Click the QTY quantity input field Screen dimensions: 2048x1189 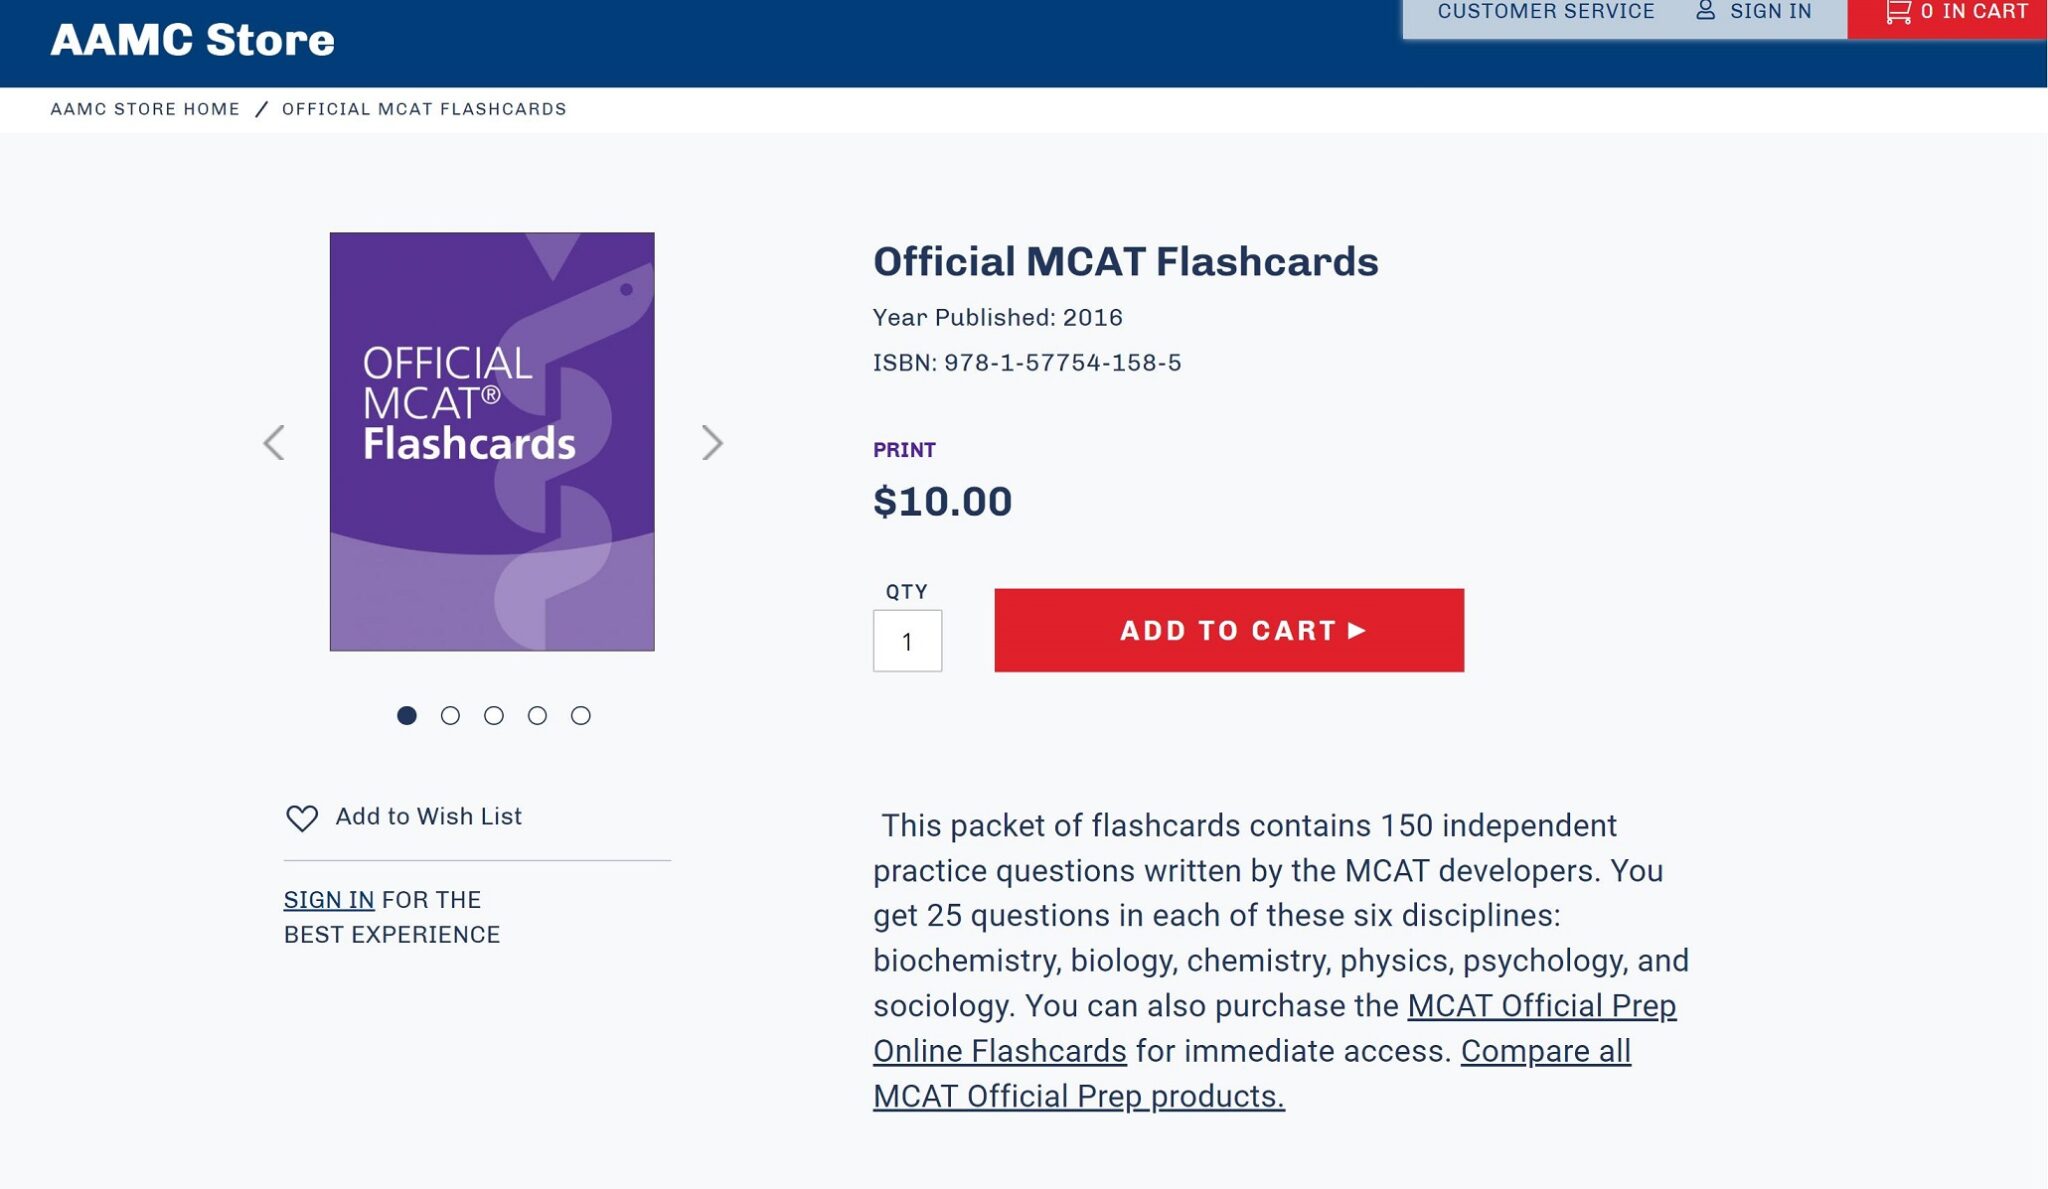pos(906,640)
